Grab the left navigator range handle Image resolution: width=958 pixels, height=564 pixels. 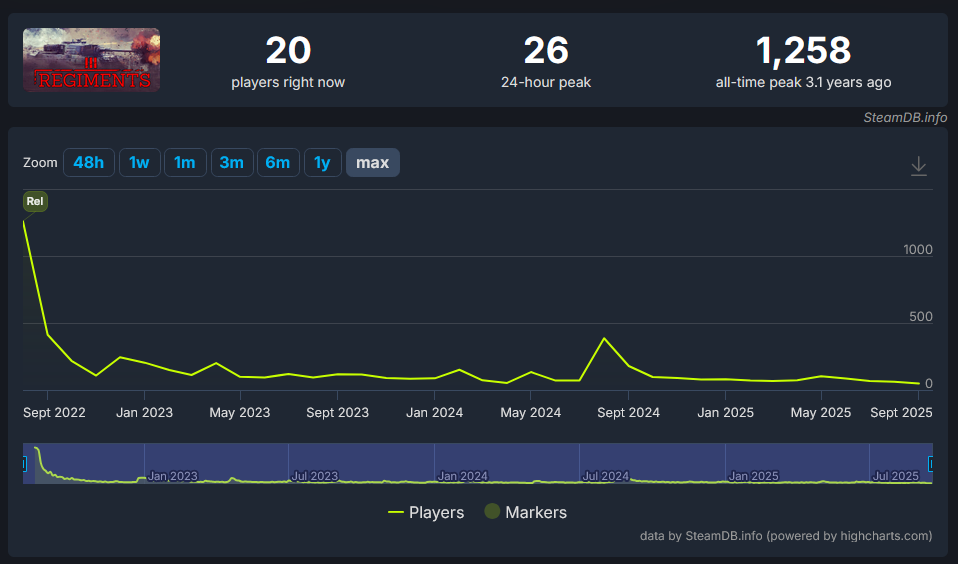[24, 464]
